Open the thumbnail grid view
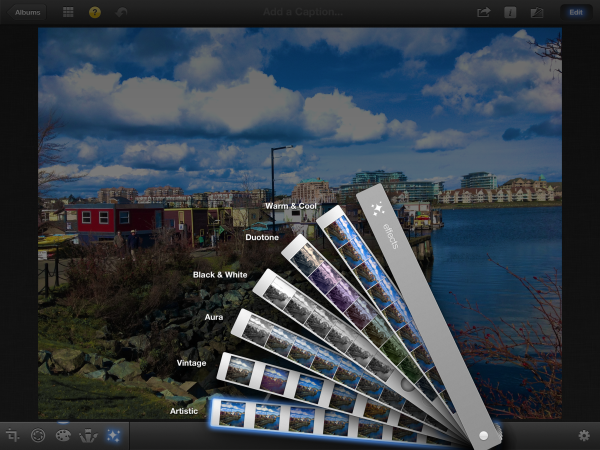Viewport: 600px width, 450px height. [68, 12]
